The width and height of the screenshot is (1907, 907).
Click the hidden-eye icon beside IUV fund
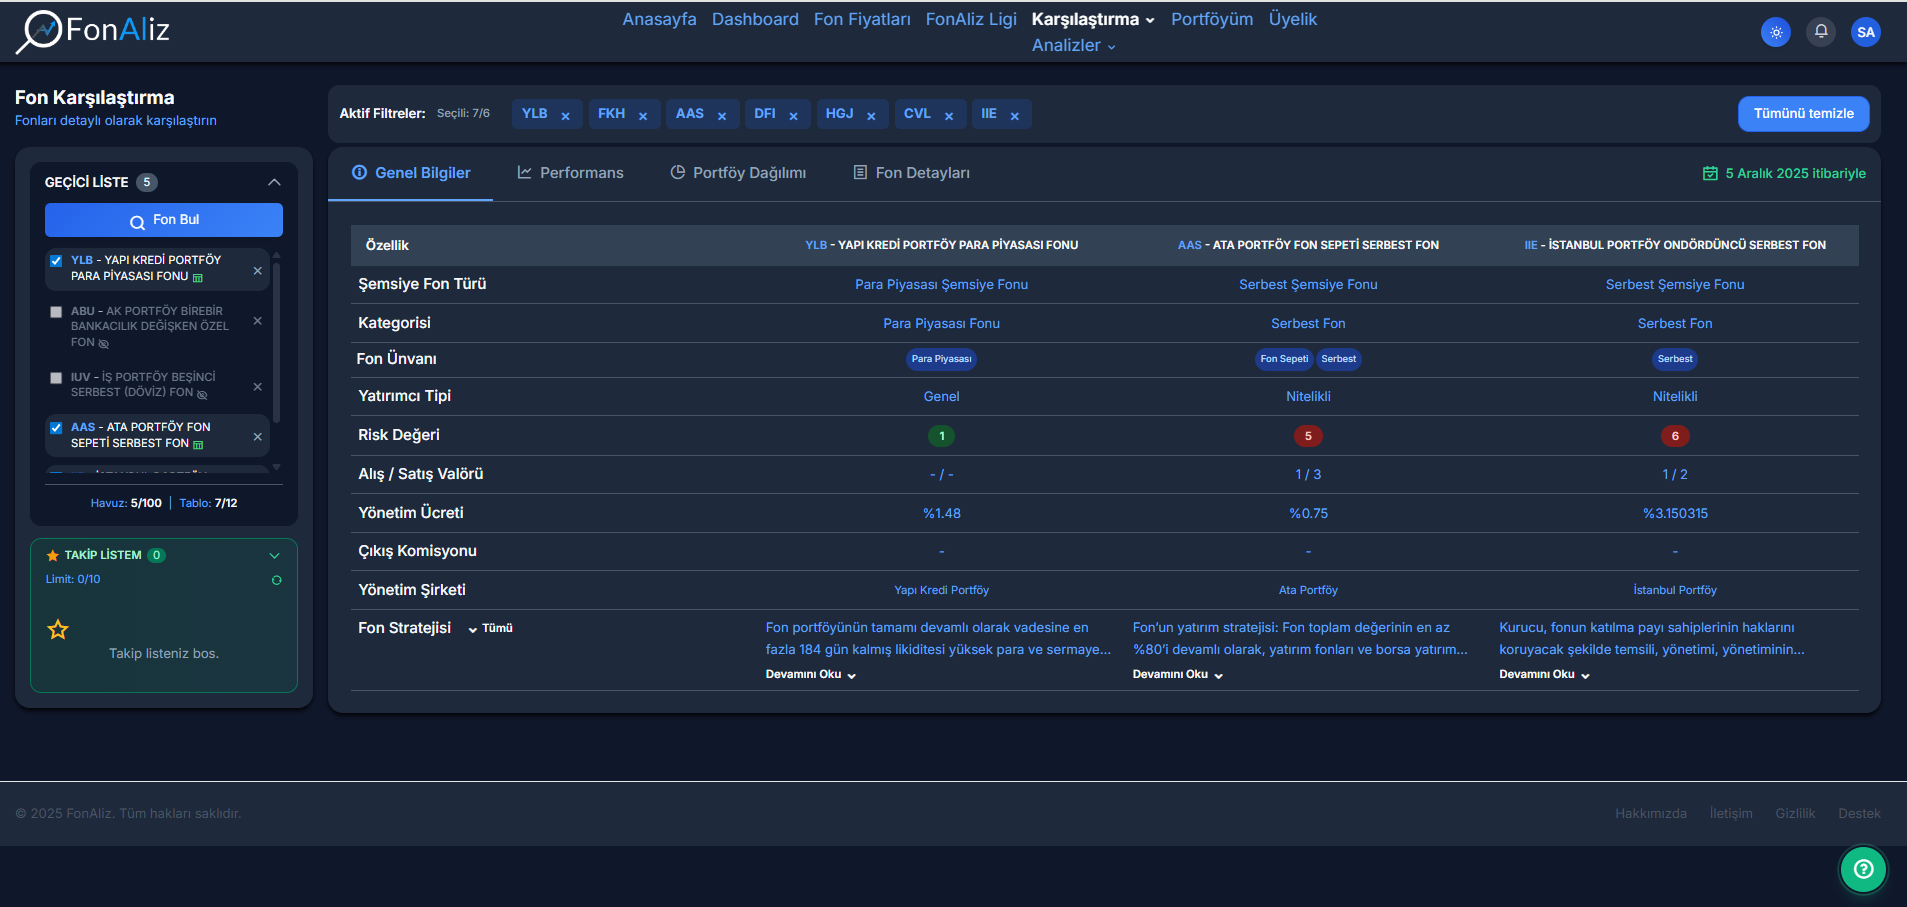(202, 394)
